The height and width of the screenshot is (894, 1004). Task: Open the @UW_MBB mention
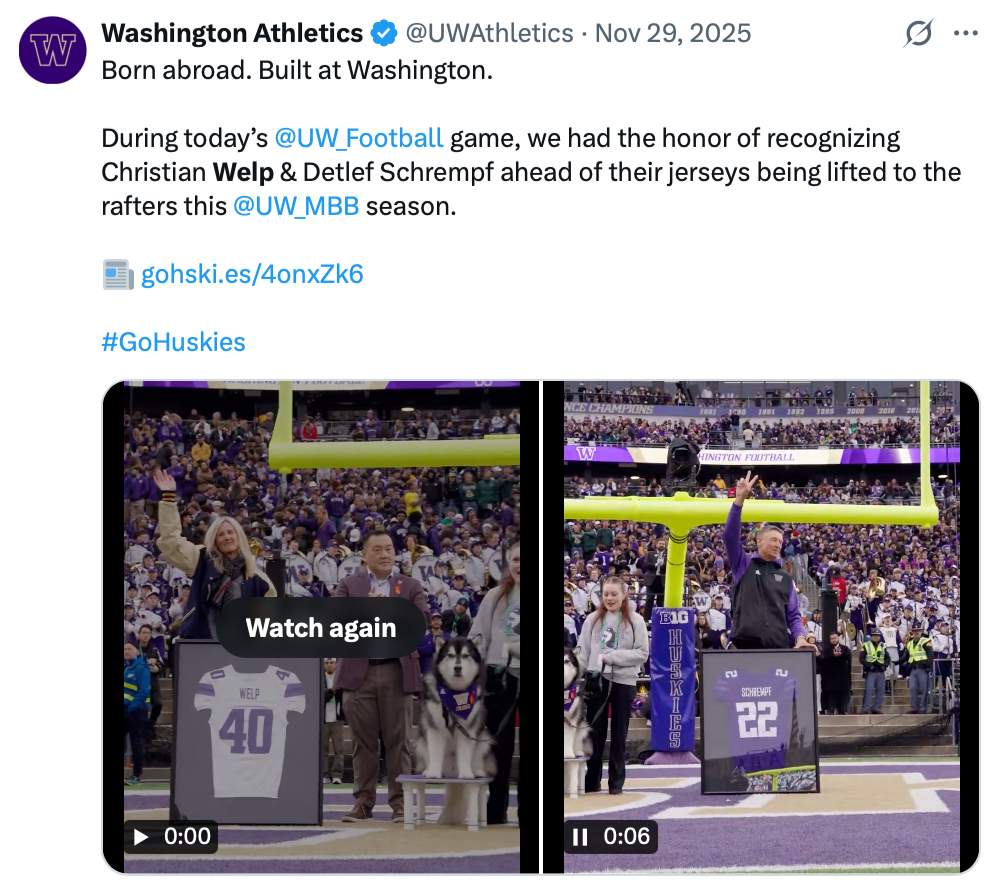coord(295,206)
